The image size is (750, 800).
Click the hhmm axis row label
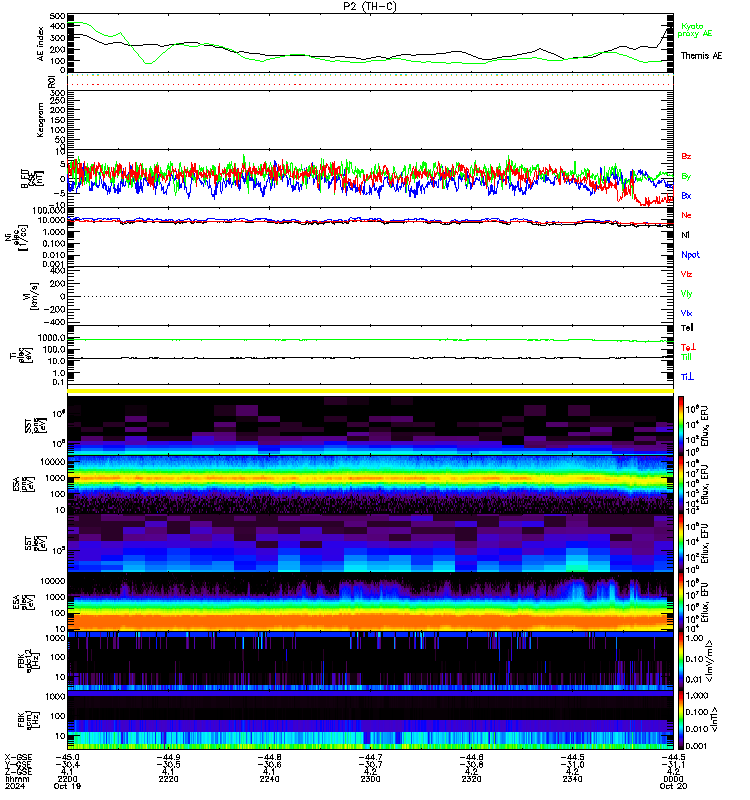click(x=17, y=779)
